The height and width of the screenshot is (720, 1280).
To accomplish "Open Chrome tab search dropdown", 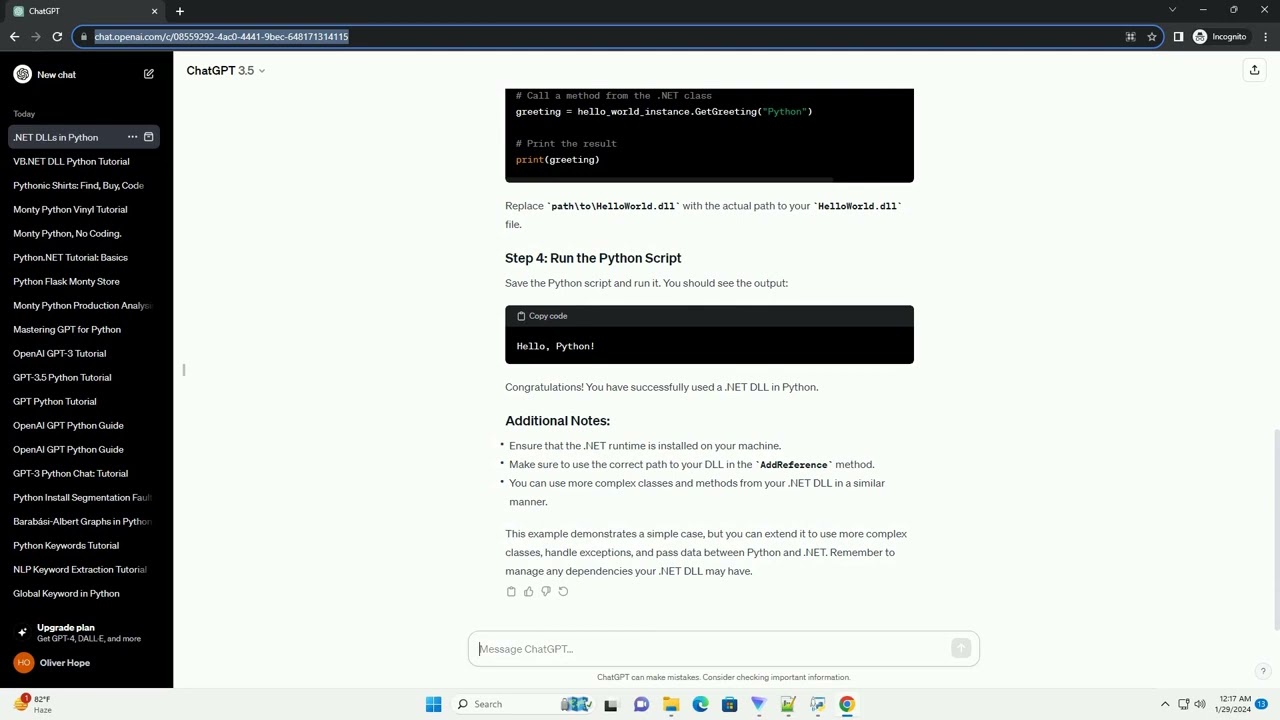I will pyautogui.click(x=1172, y=10).
